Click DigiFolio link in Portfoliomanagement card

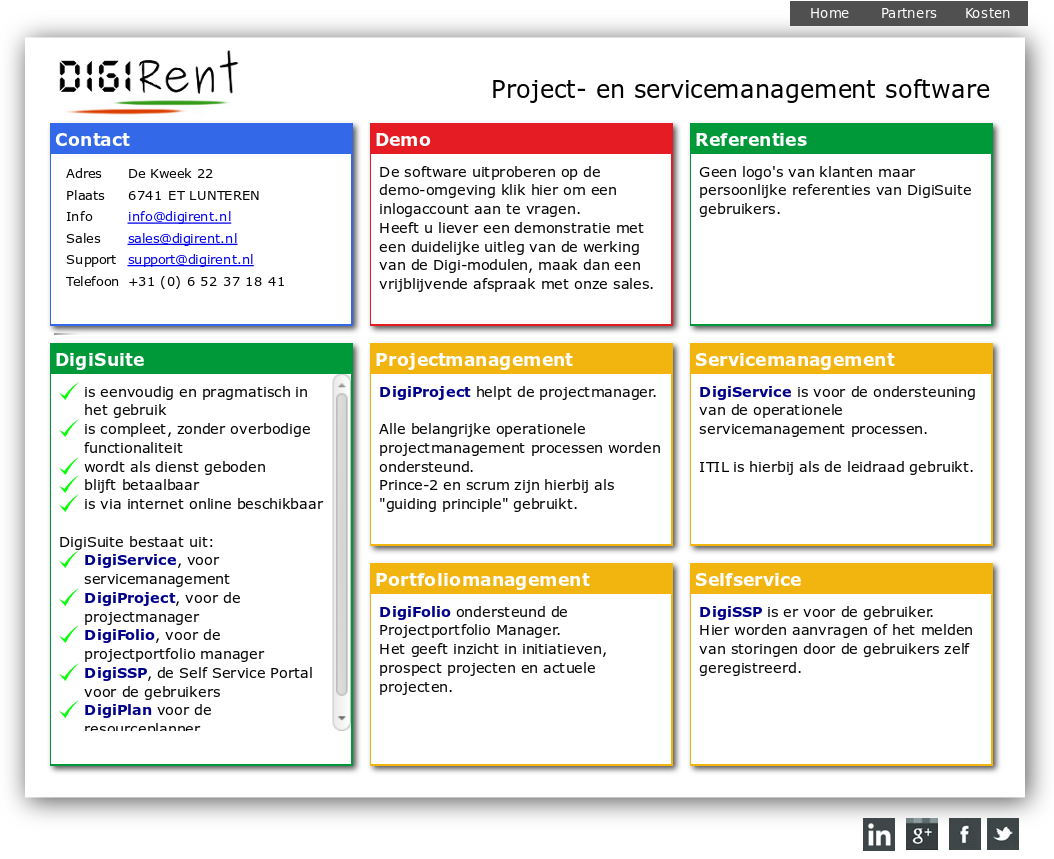coord(415,612)
